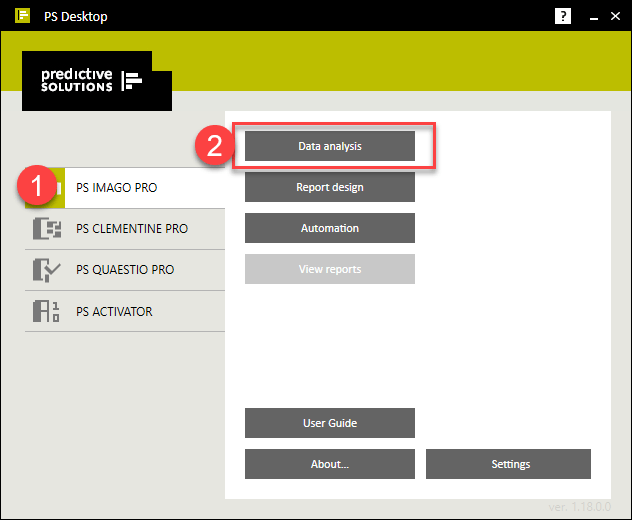Switch to PS ACTIVATOR tab
This screenshot has width=632, height=520.
tap(125, 311)
